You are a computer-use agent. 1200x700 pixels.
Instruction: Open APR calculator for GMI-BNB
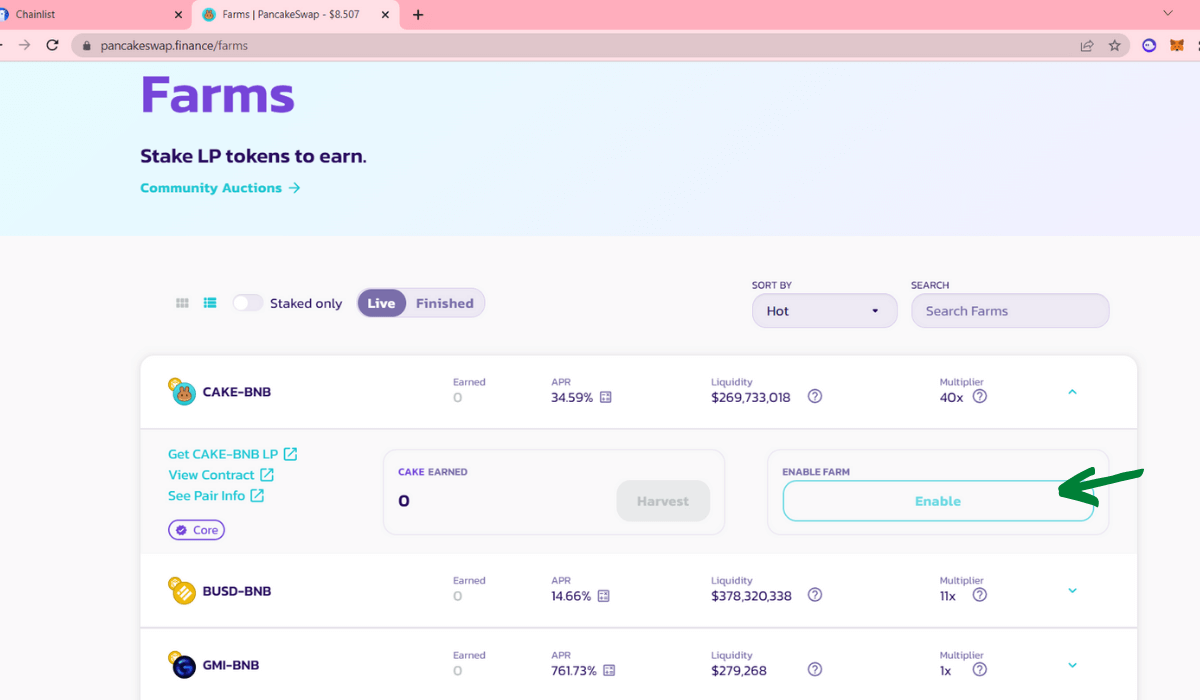tap(609, 671)
